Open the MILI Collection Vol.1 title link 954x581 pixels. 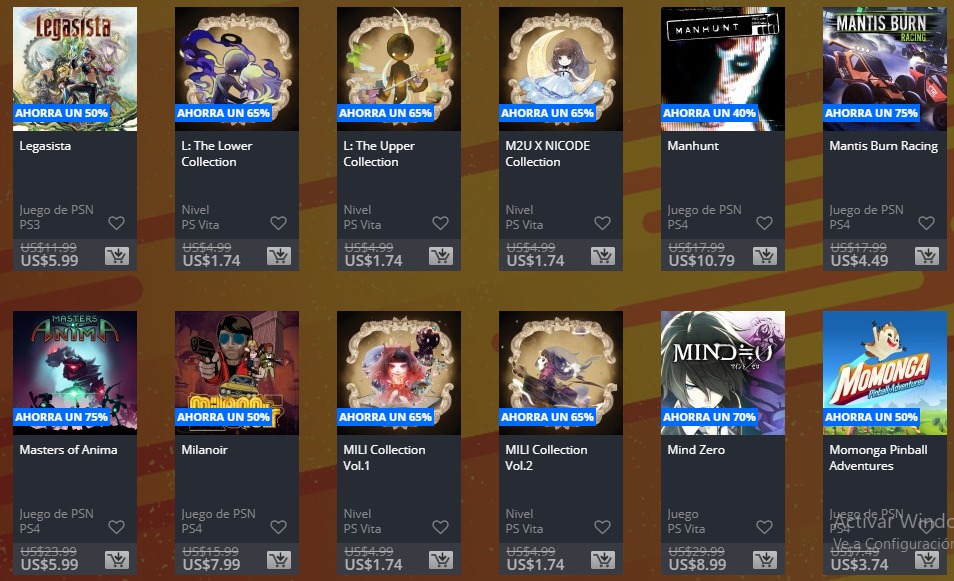385,457
